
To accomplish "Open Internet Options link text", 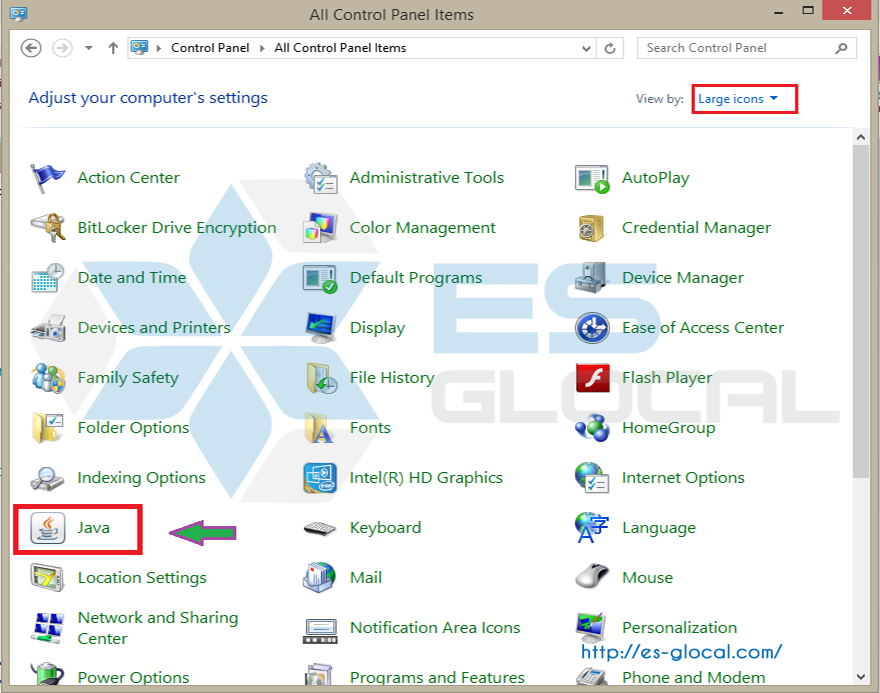I will [x=683, y=478].
